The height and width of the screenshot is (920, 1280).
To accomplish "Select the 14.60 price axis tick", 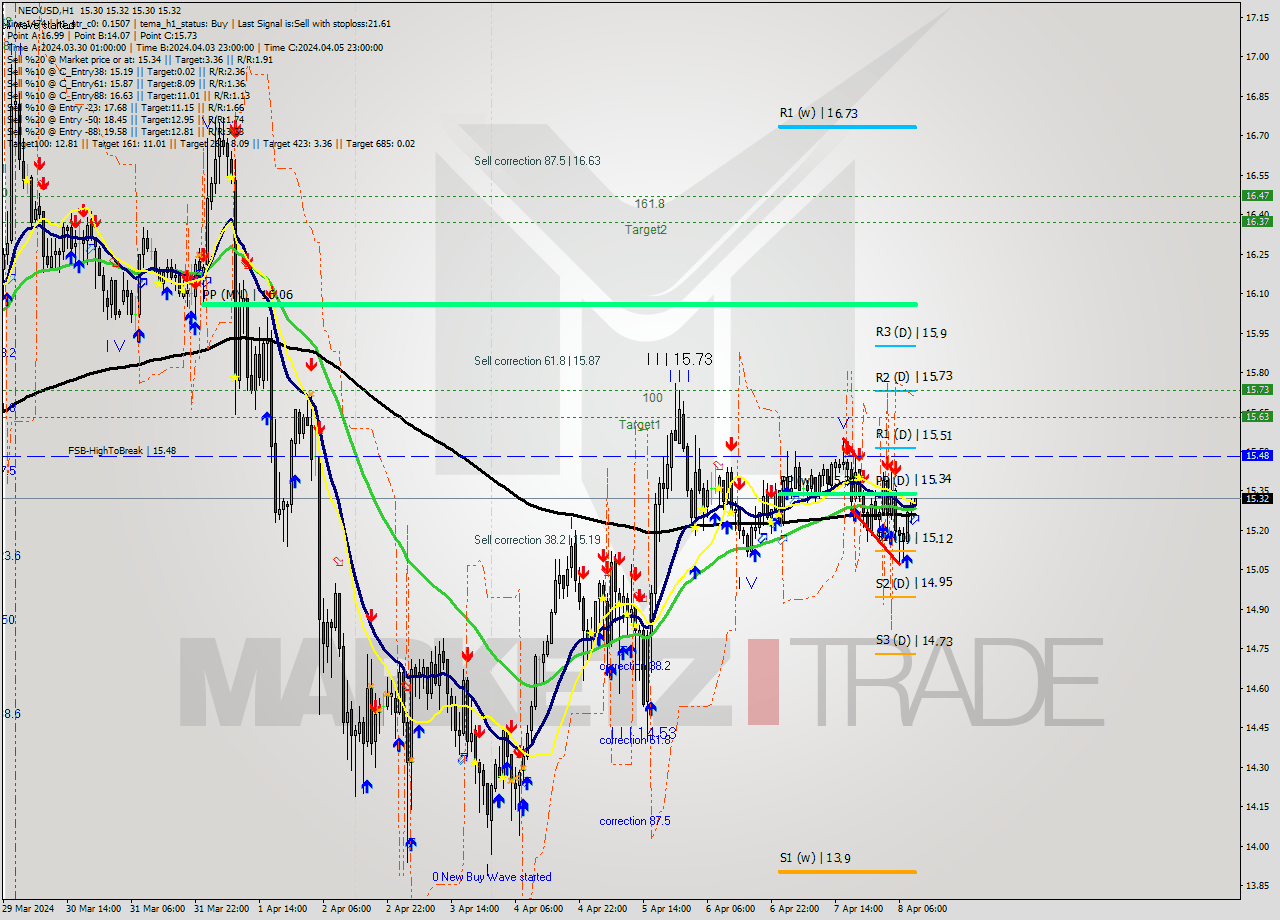I will 1257,688.
